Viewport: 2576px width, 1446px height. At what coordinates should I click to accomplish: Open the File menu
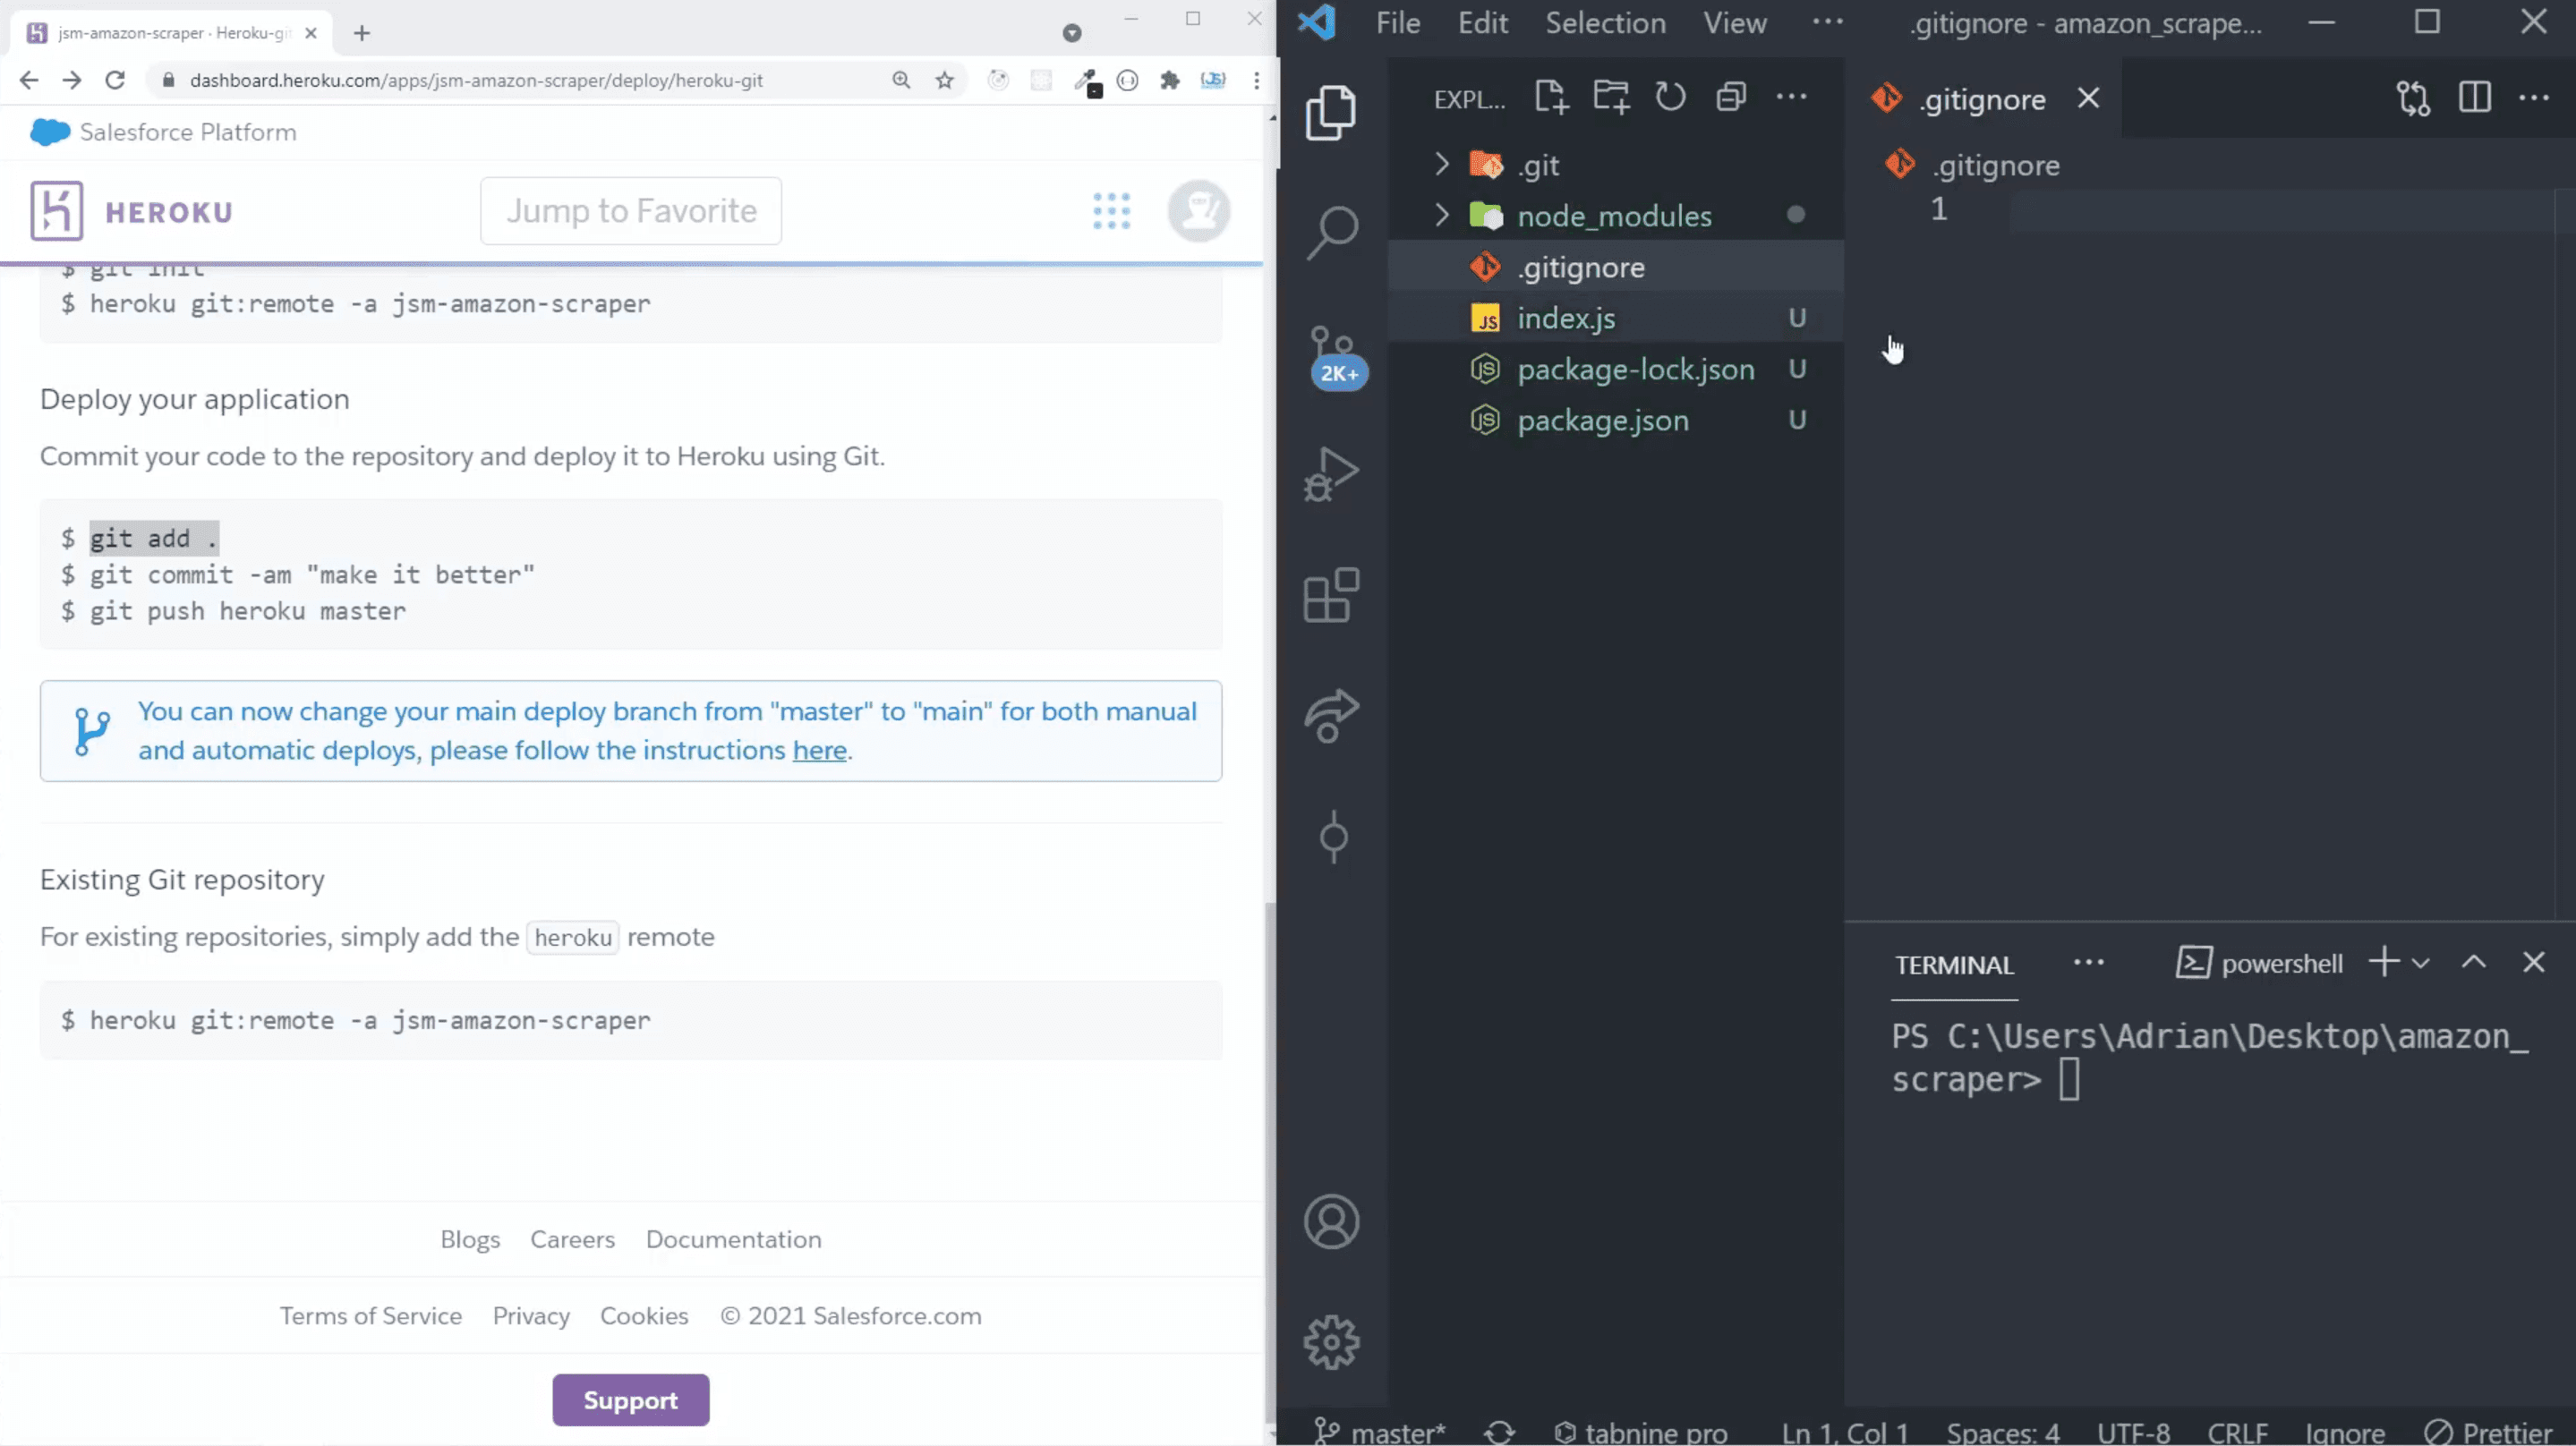(1397, 22)
